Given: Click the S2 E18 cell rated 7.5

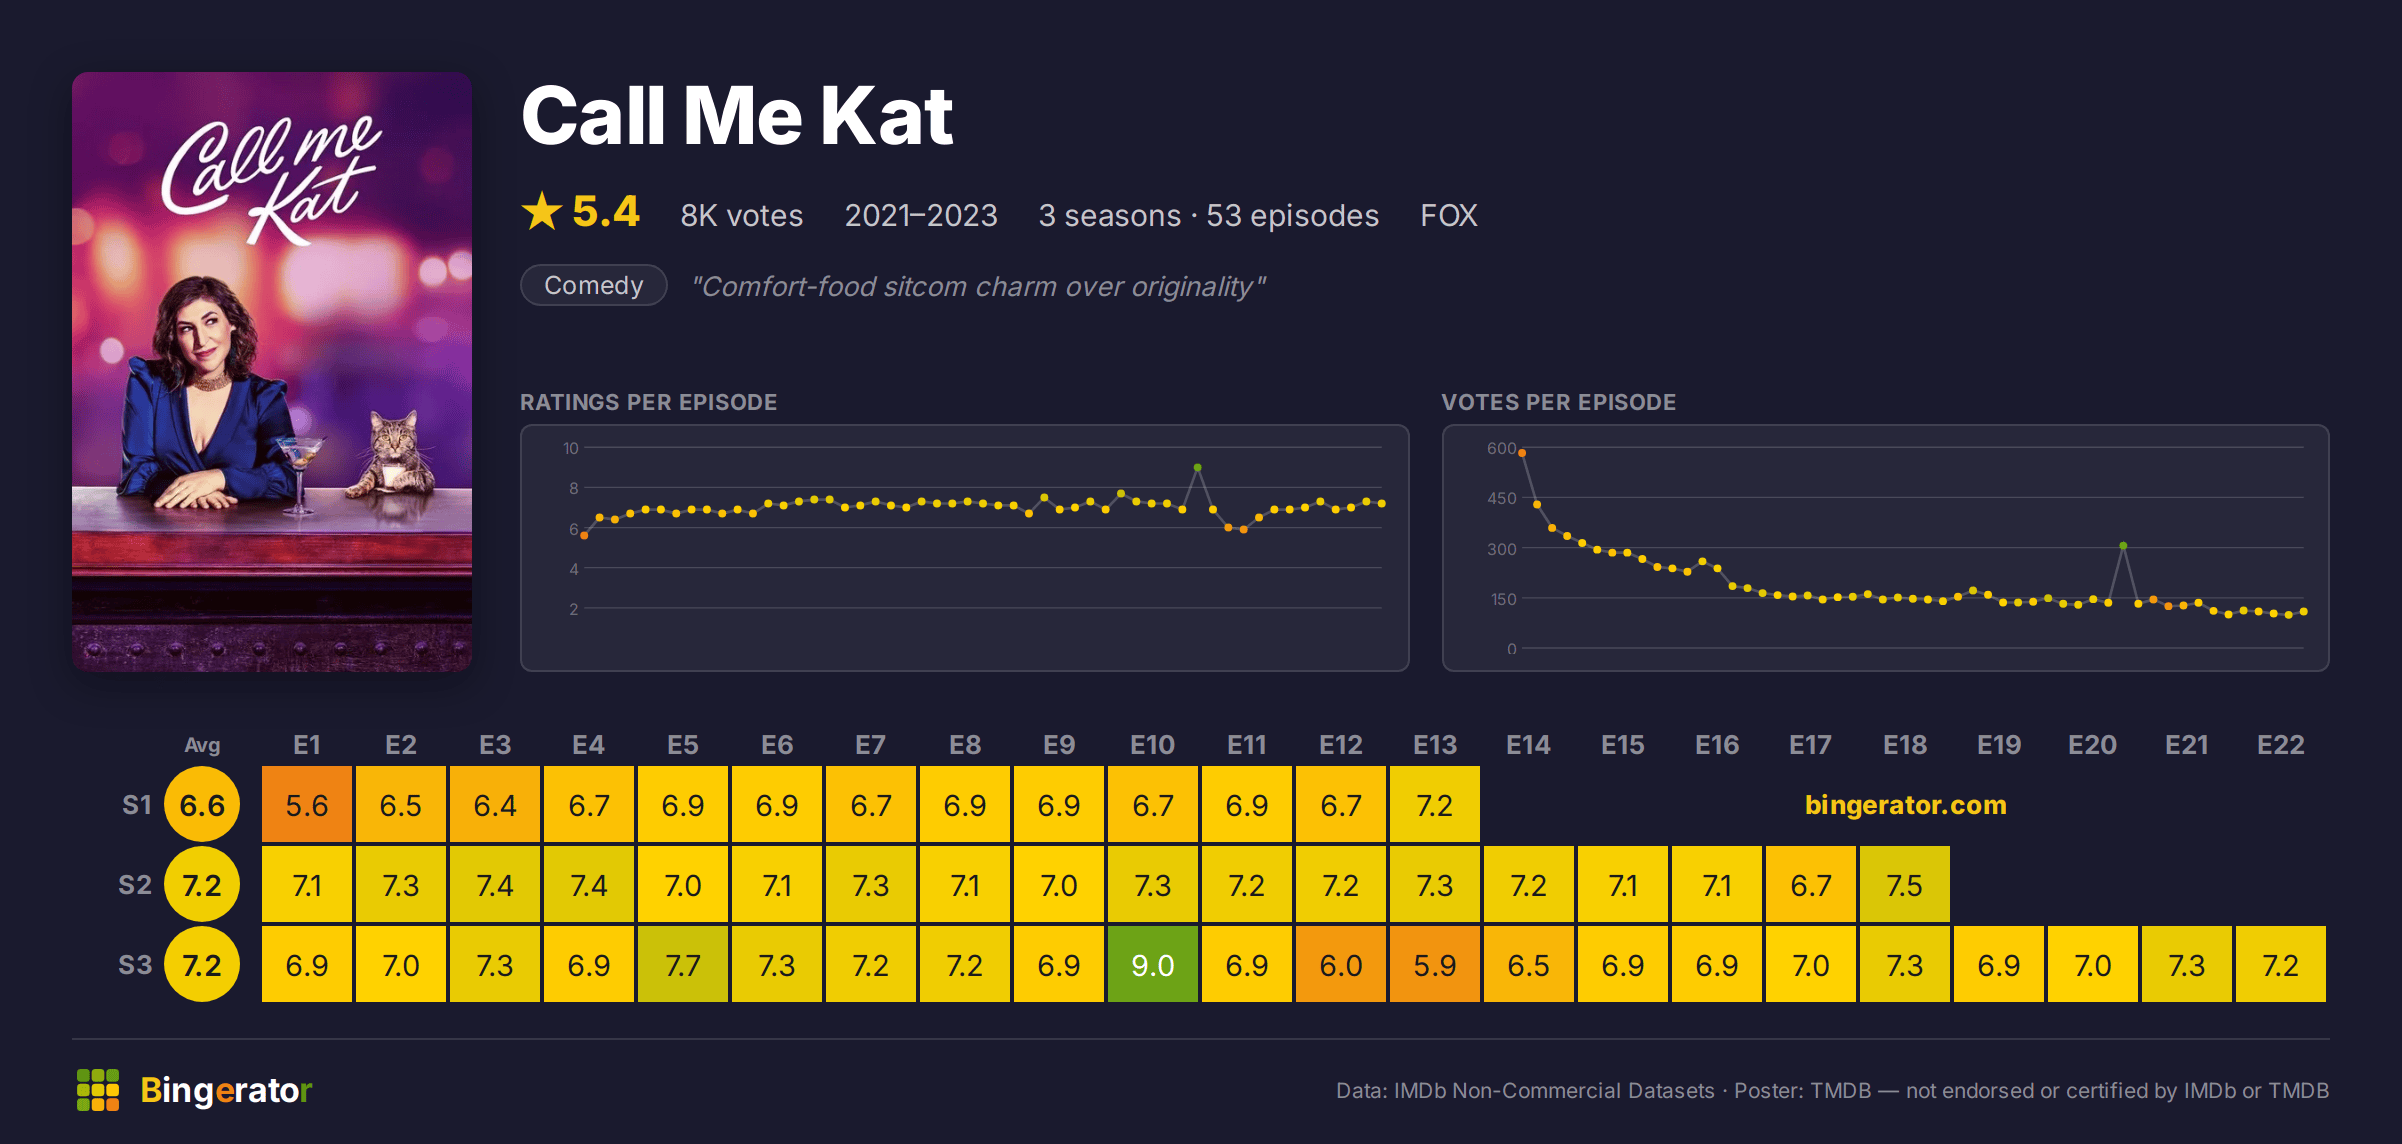Looking at the screenshot, I should coord(1905,885).
